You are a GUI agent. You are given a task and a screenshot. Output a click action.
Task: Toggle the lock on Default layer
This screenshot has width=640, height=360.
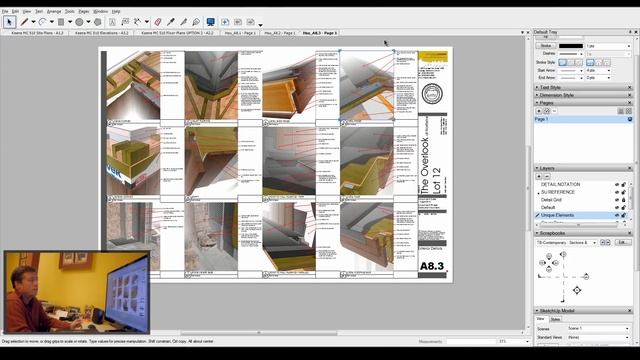point(624,207)
